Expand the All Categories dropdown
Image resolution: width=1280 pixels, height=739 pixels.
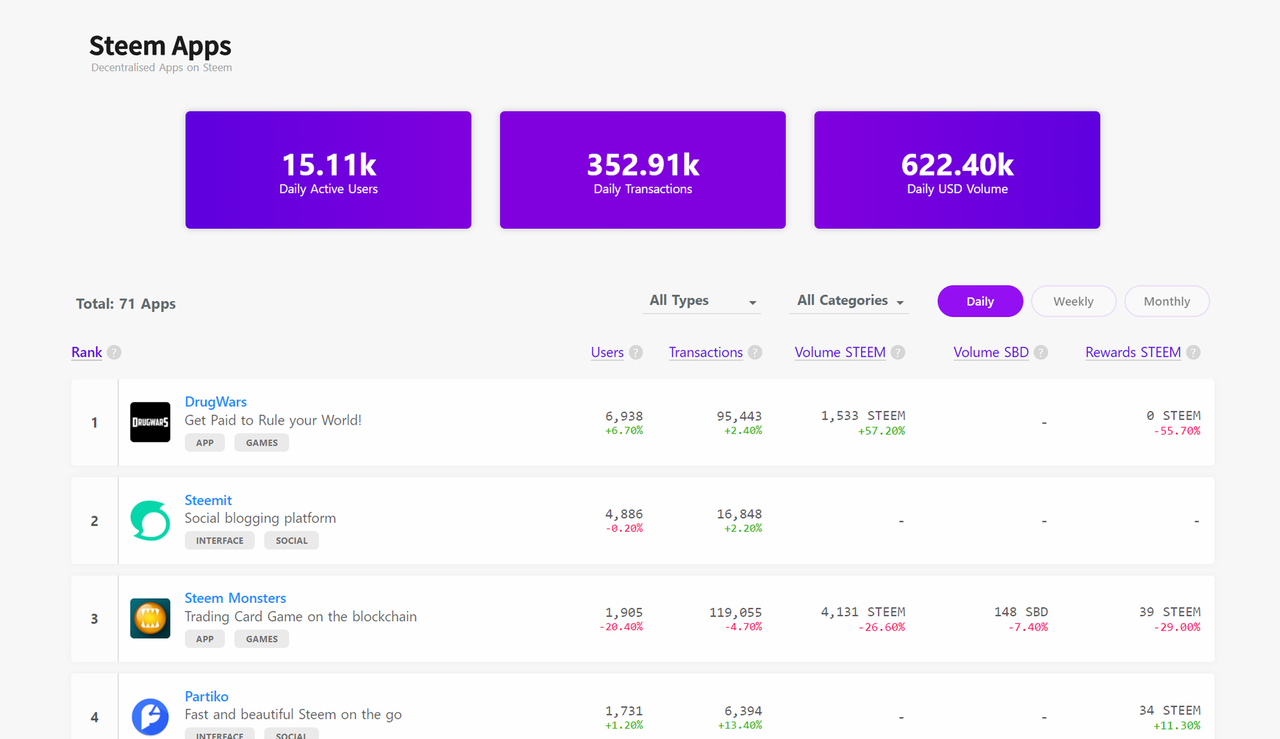850,301
